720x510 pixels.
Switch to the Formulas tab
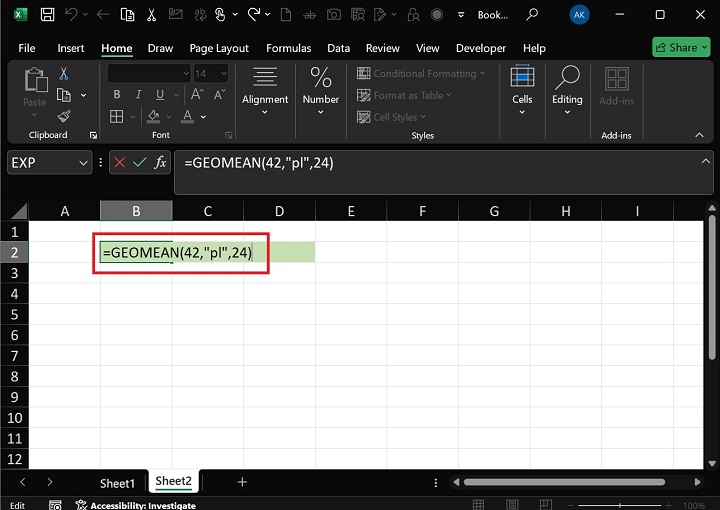(x=288, y=48)
